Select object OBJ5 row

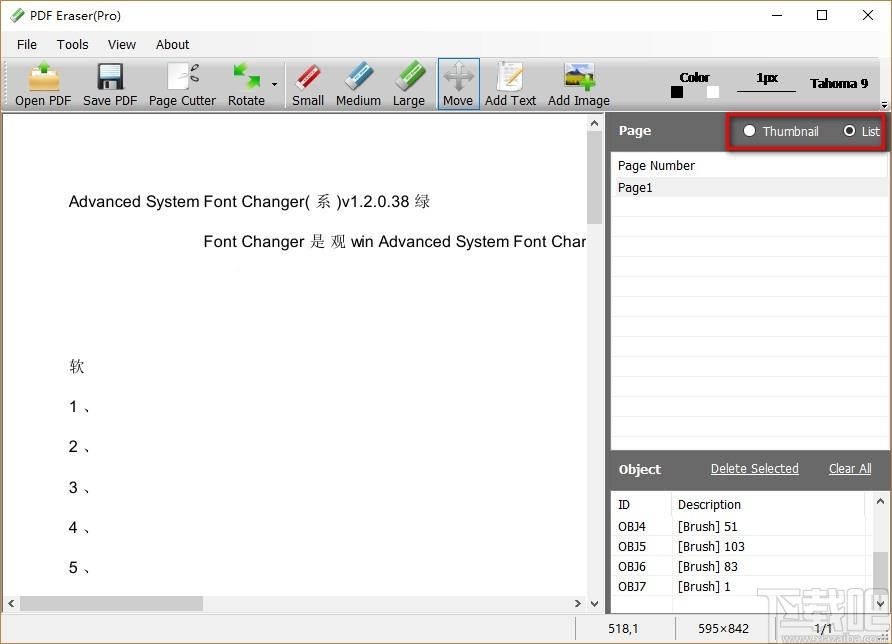tap(742, 547)
